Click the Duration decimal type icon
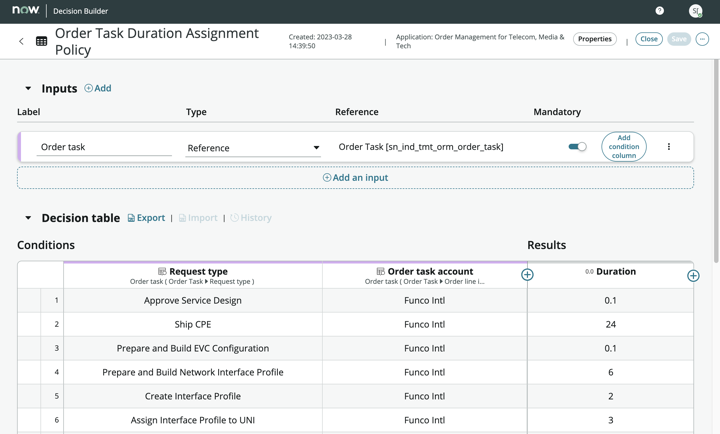This screenshot has width=720, height=434. (589, 272)
